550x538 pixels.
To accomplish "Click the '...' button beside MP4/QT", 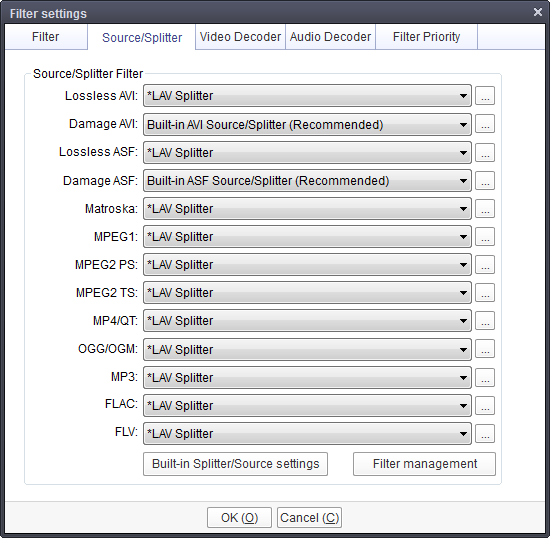I will click(485, 321).
